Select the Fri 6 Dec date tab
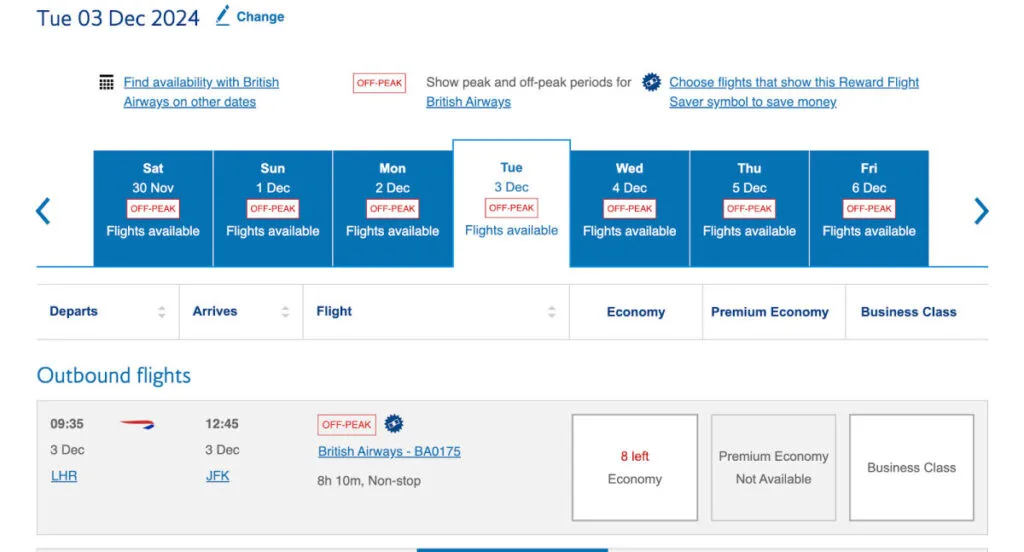 (x=869, y=208)
